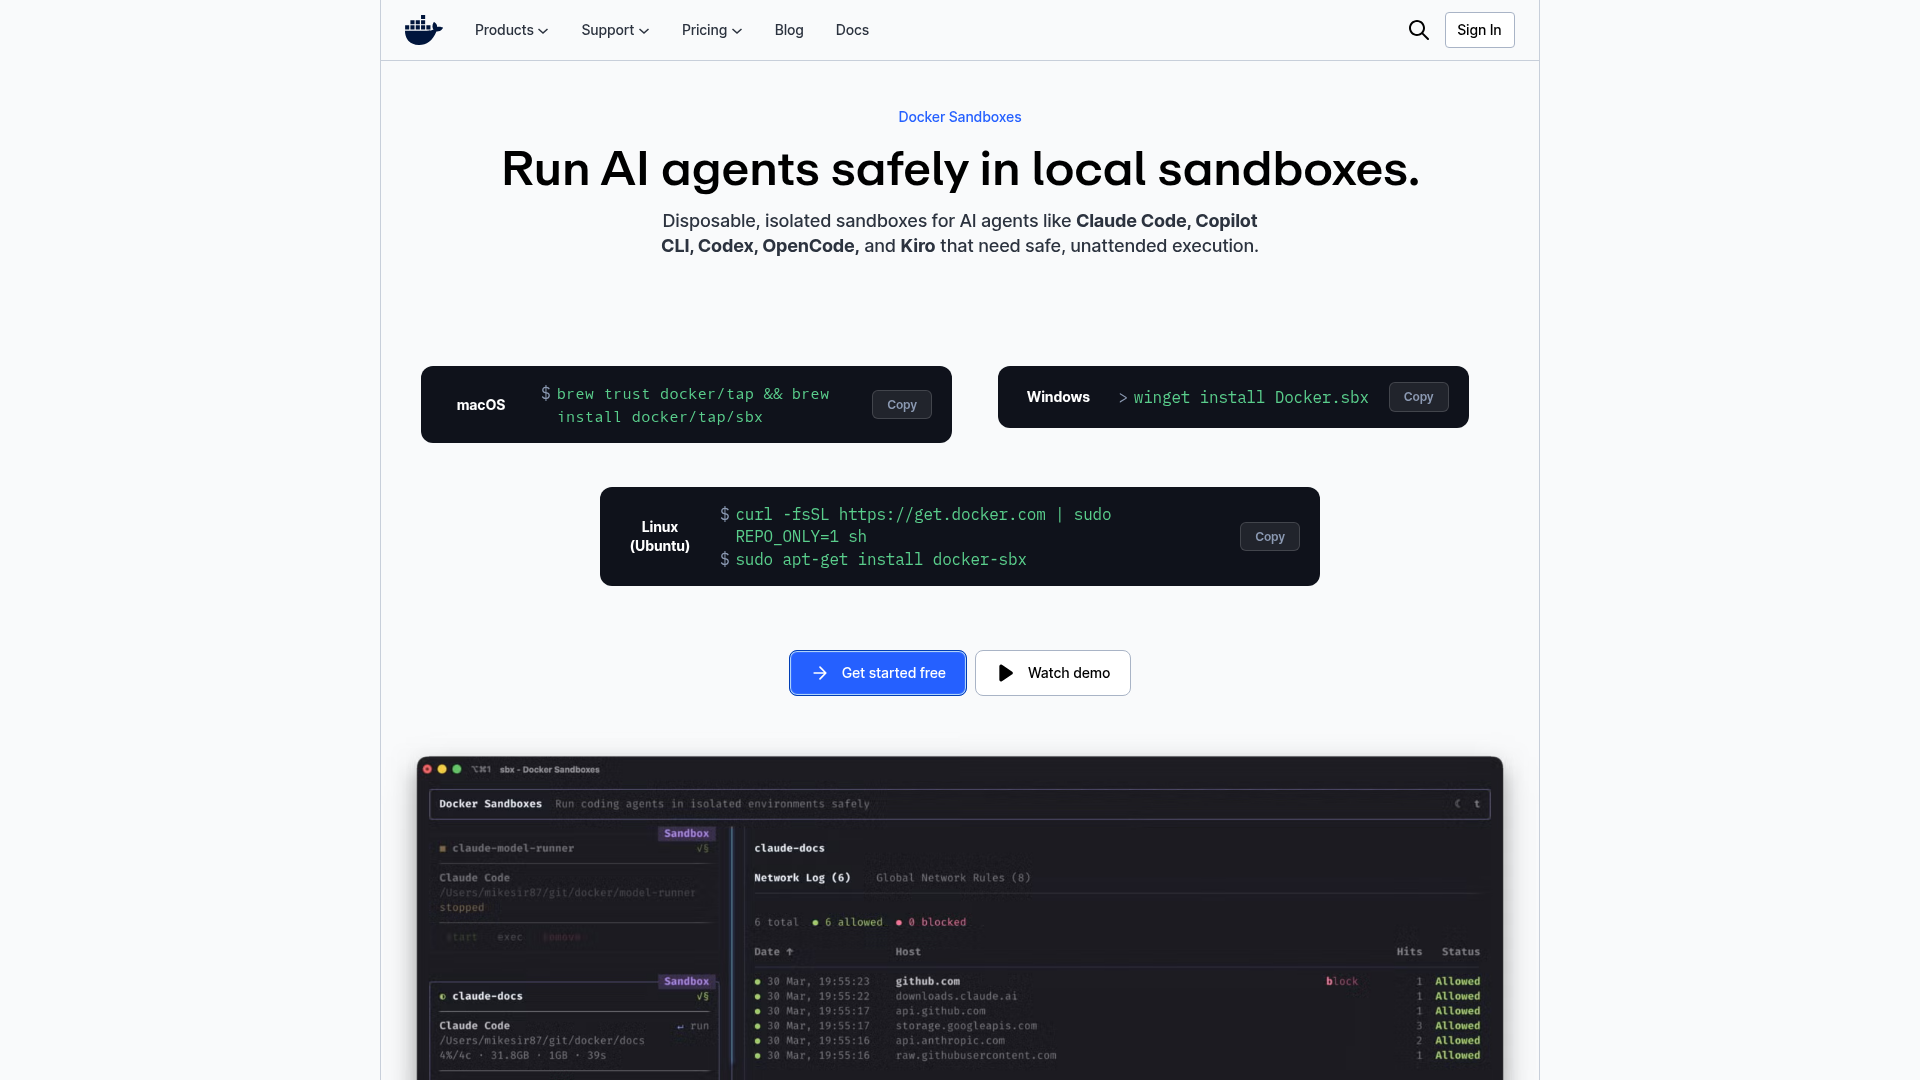This screenshot has height=1080, width=1920.
Task: Copy the macOS brew install command
Action: click(902, 405)
